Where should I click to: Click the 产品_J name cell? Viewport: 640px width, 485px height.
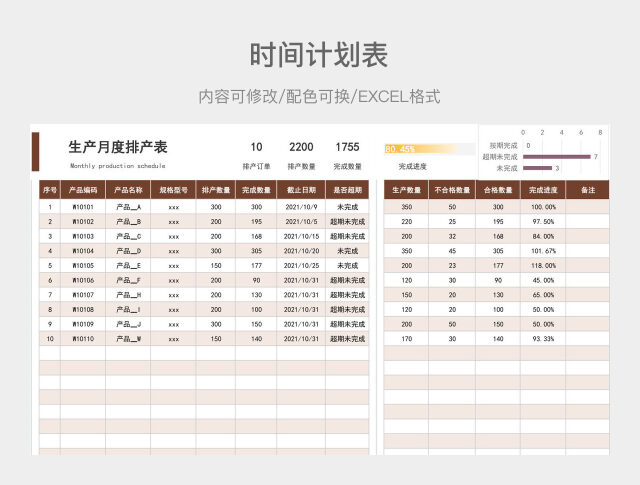coord(128,324)
